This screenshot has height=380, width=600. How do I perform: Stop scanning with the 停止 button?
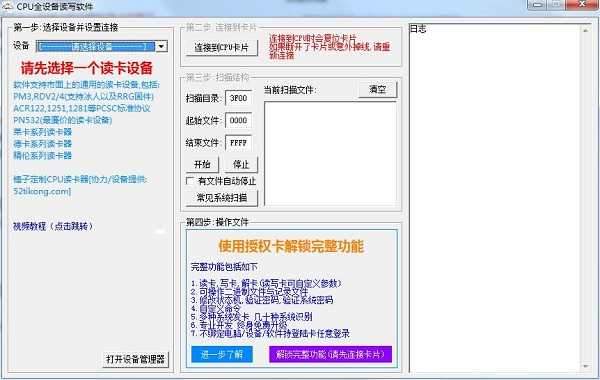pos(241,165)
